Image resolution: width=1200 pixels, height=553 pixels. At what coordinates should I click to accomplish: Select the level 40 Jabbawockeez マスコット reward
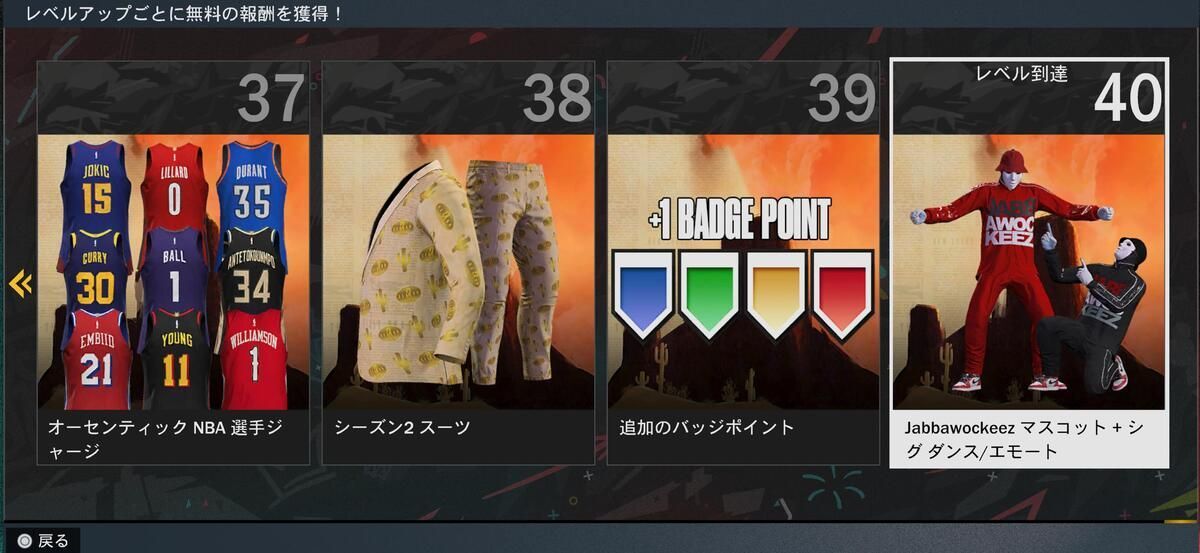click(1029, 263)
